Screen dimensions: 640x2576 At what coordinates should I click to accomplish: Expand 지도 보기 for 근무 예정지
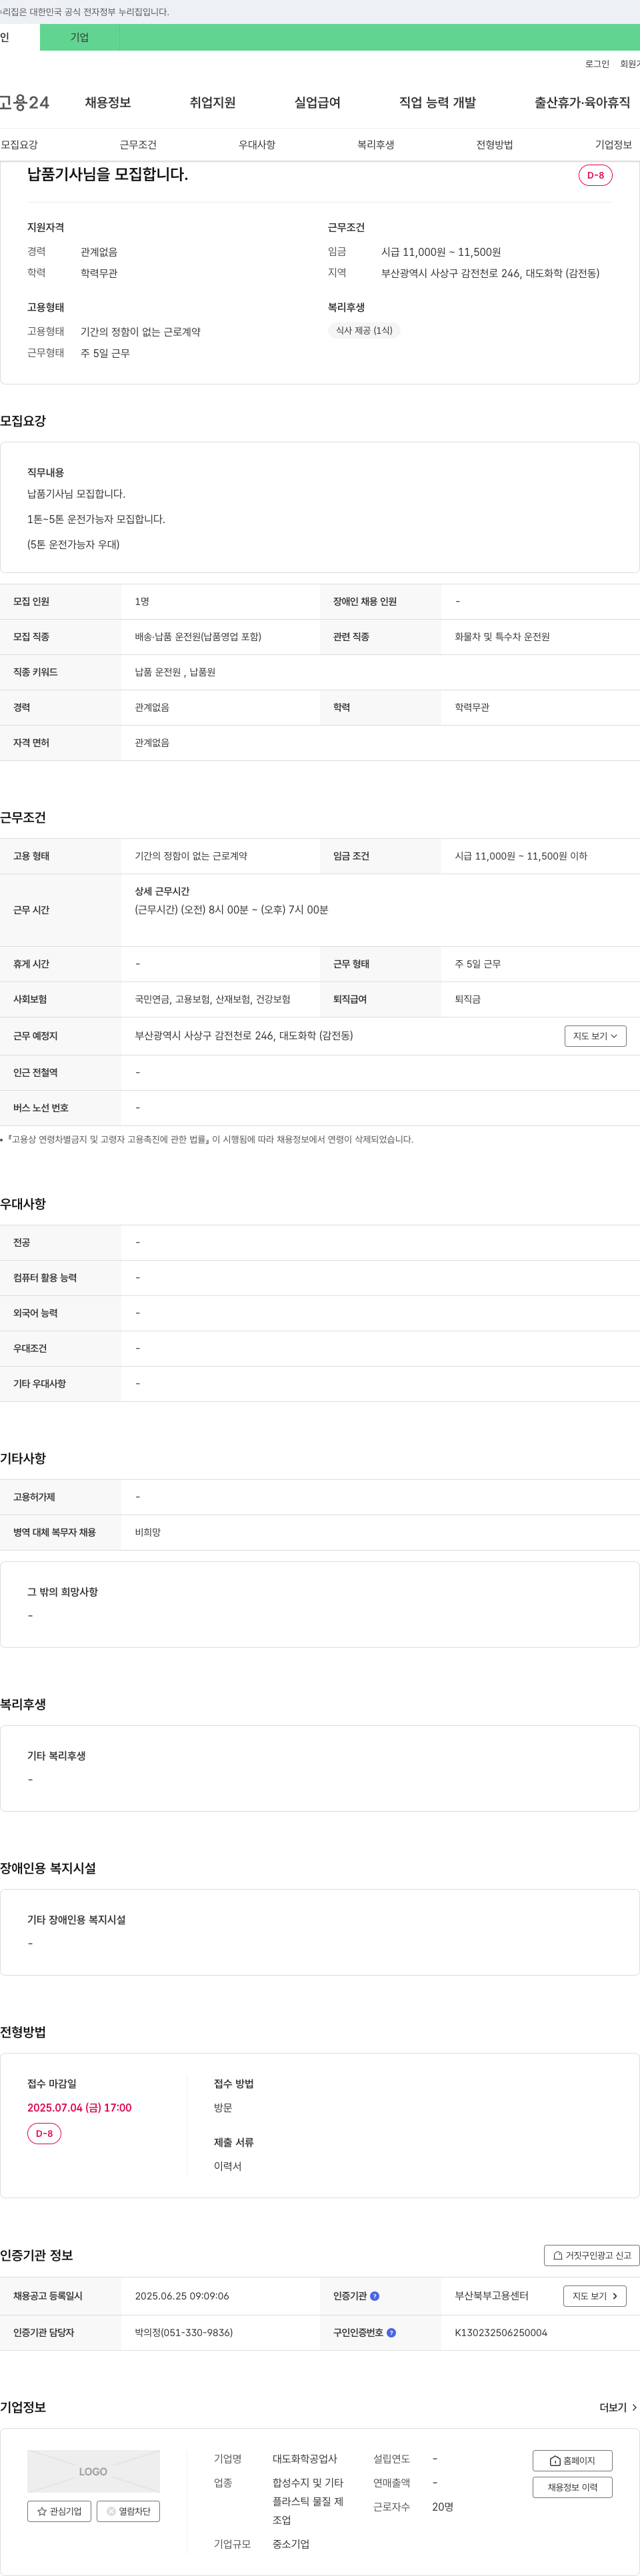tap(595, 1036)
